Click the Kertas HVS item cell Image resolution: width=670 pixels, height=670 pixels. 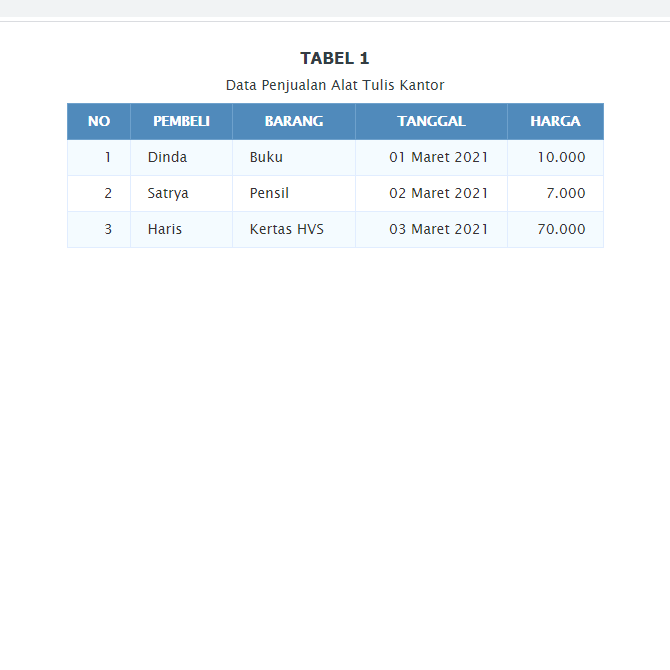tap(294, 229)
